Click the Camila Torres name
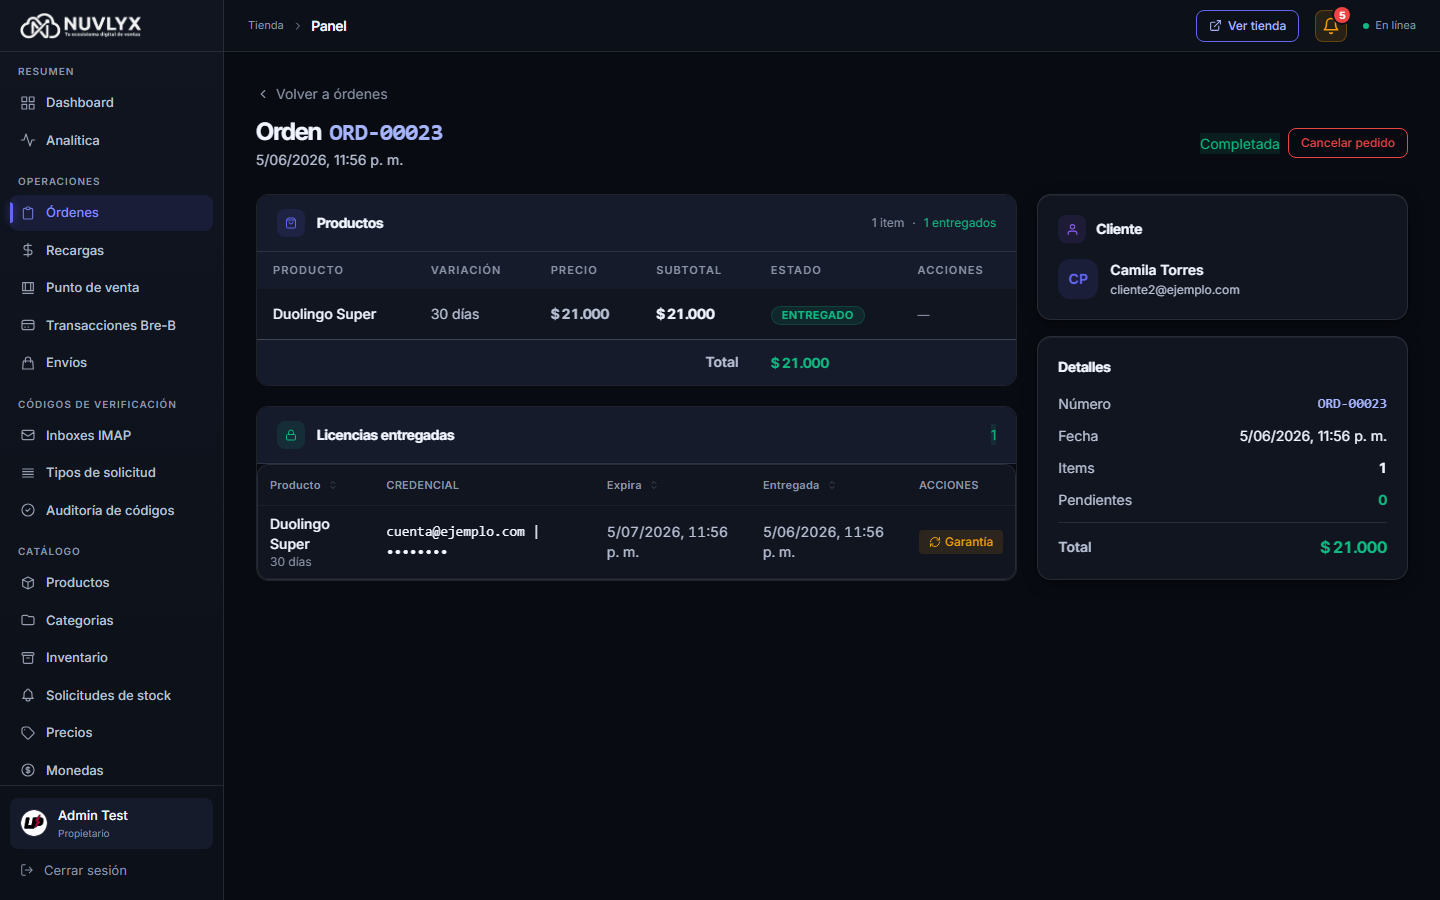The height and width of the screenshot is (900, 1440). (1157, 270)
